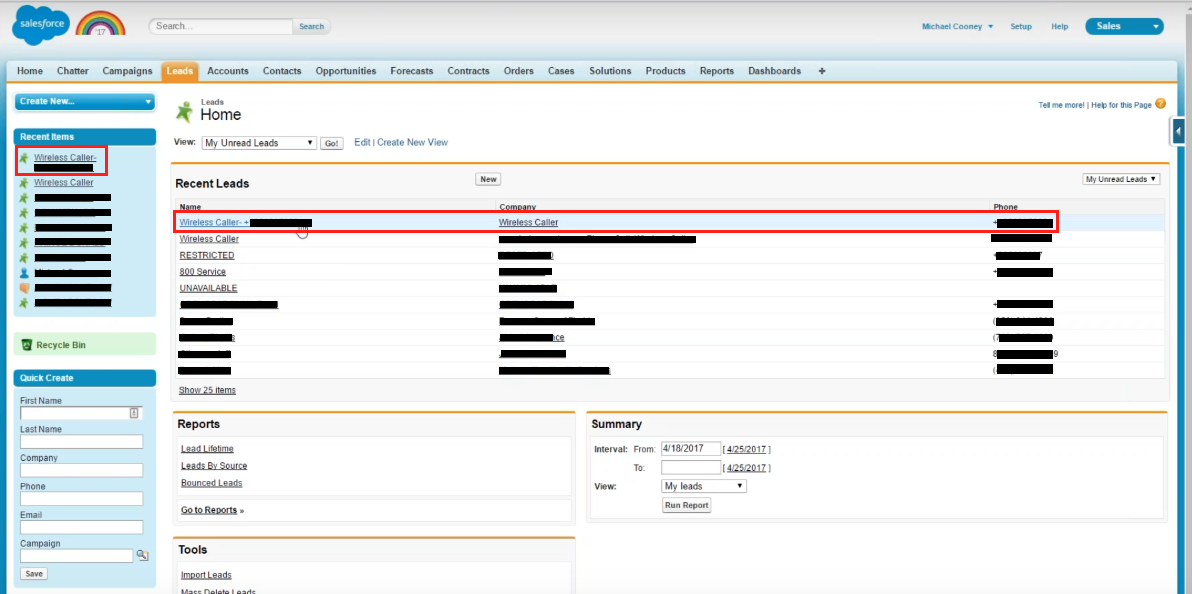Open Help for this Page link
Viewport: 1192px width, 594px height.
(1121, 105)
